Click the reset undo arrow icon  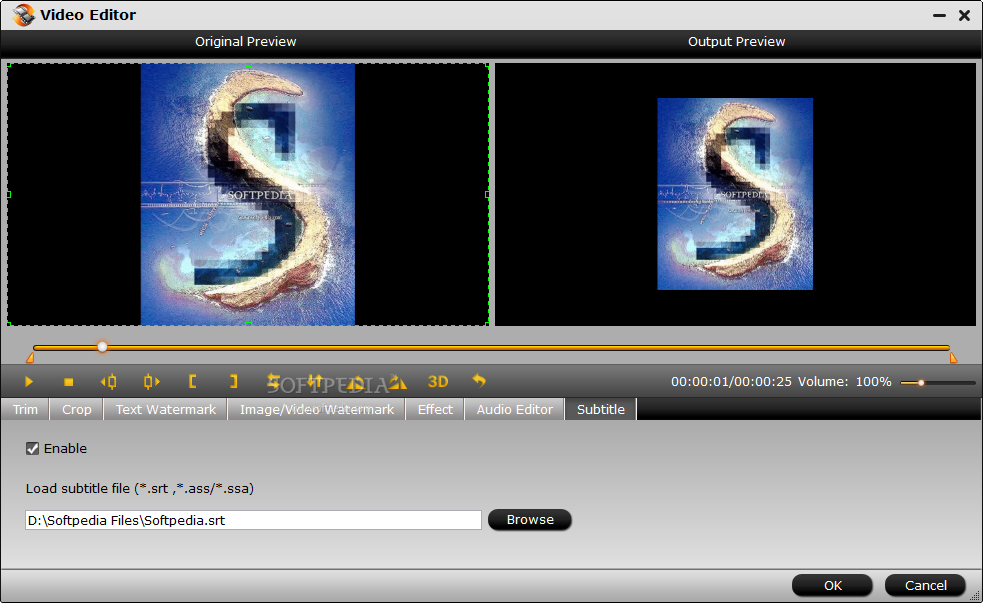point(478,380)
